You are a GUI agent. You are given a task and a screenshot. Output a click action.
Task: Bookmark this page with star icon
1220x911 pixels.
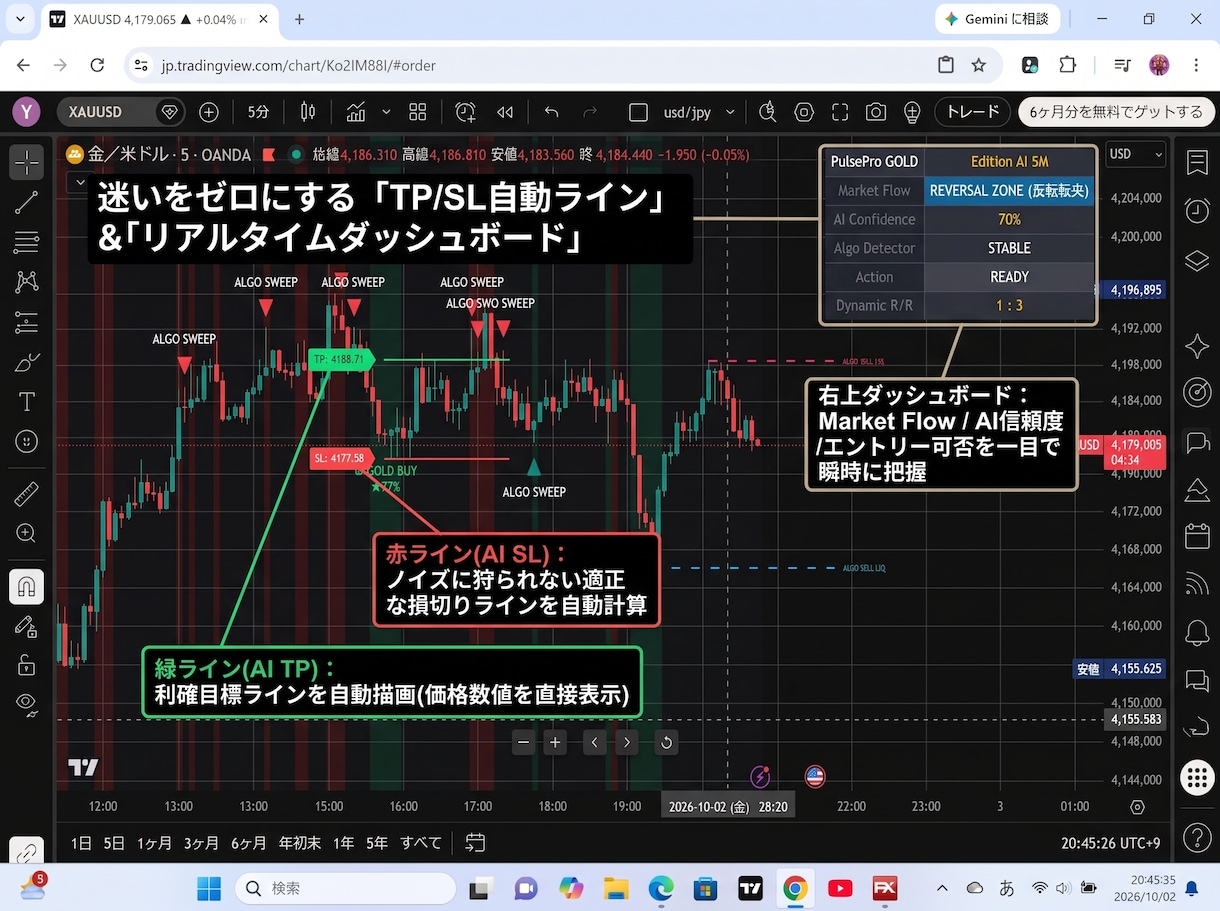click(978, 65)
